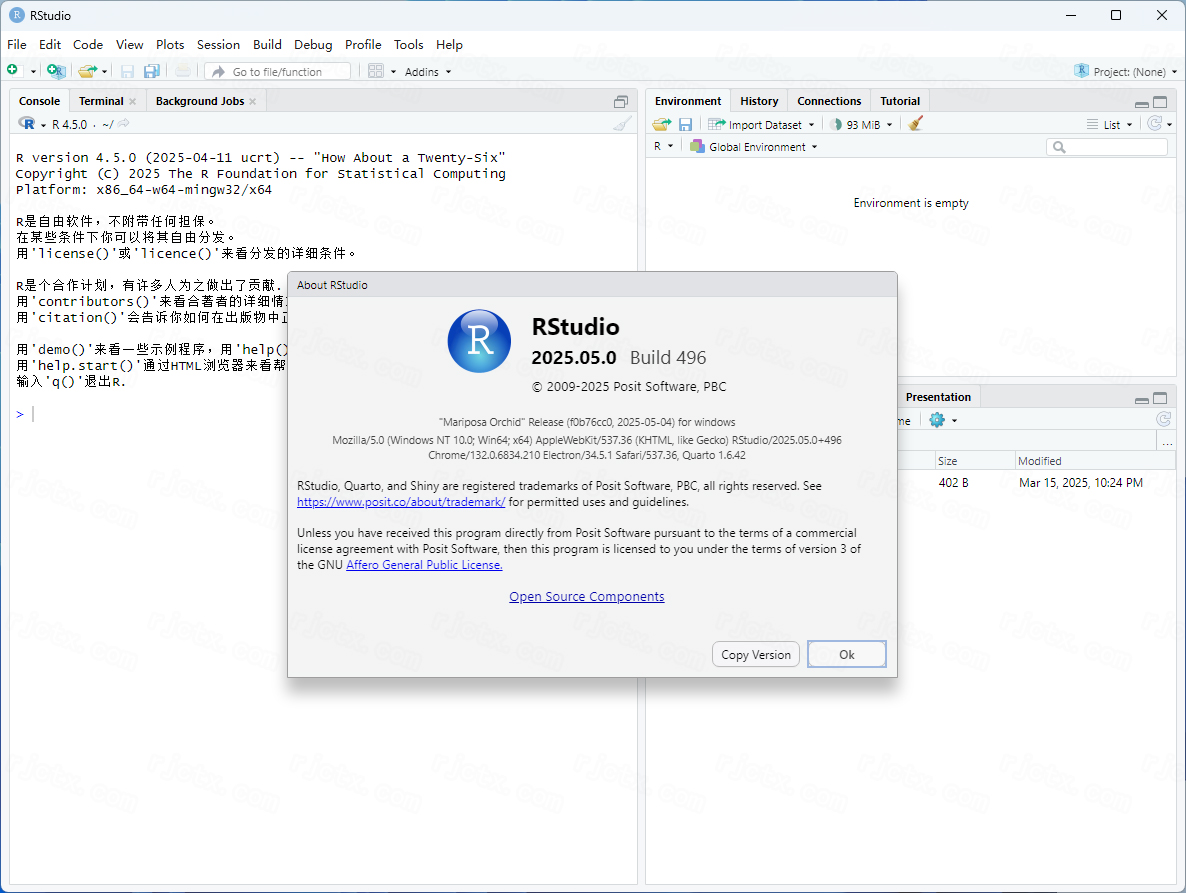1186x893 pixels.
Task: Click the Print icon in the main toolbar
Action: [183, 71]
